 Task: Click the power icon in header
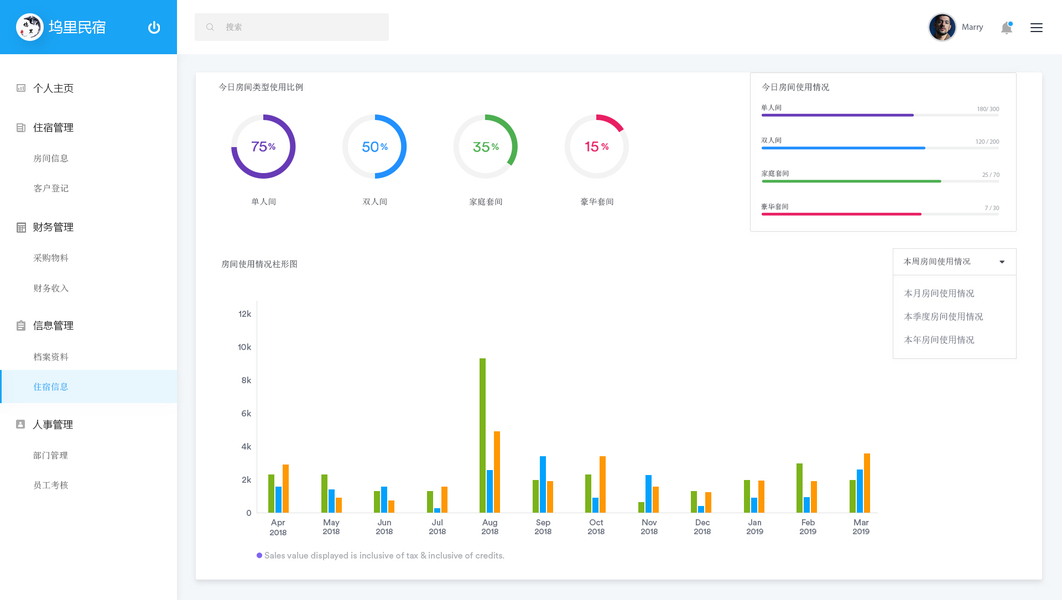click(x=154, y=27)
